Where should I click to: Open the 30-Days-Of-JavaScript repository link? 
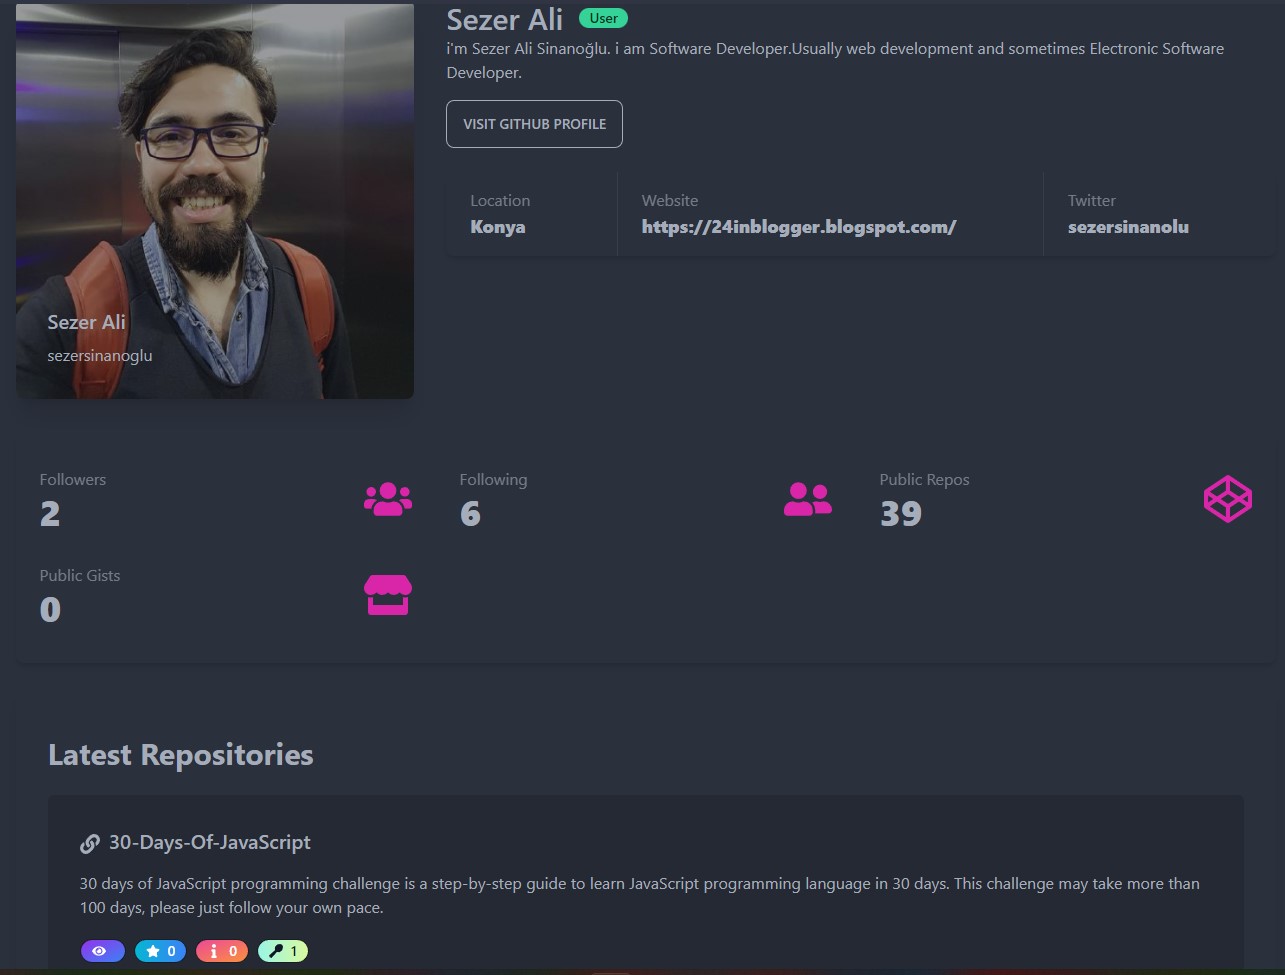point(210,843)
